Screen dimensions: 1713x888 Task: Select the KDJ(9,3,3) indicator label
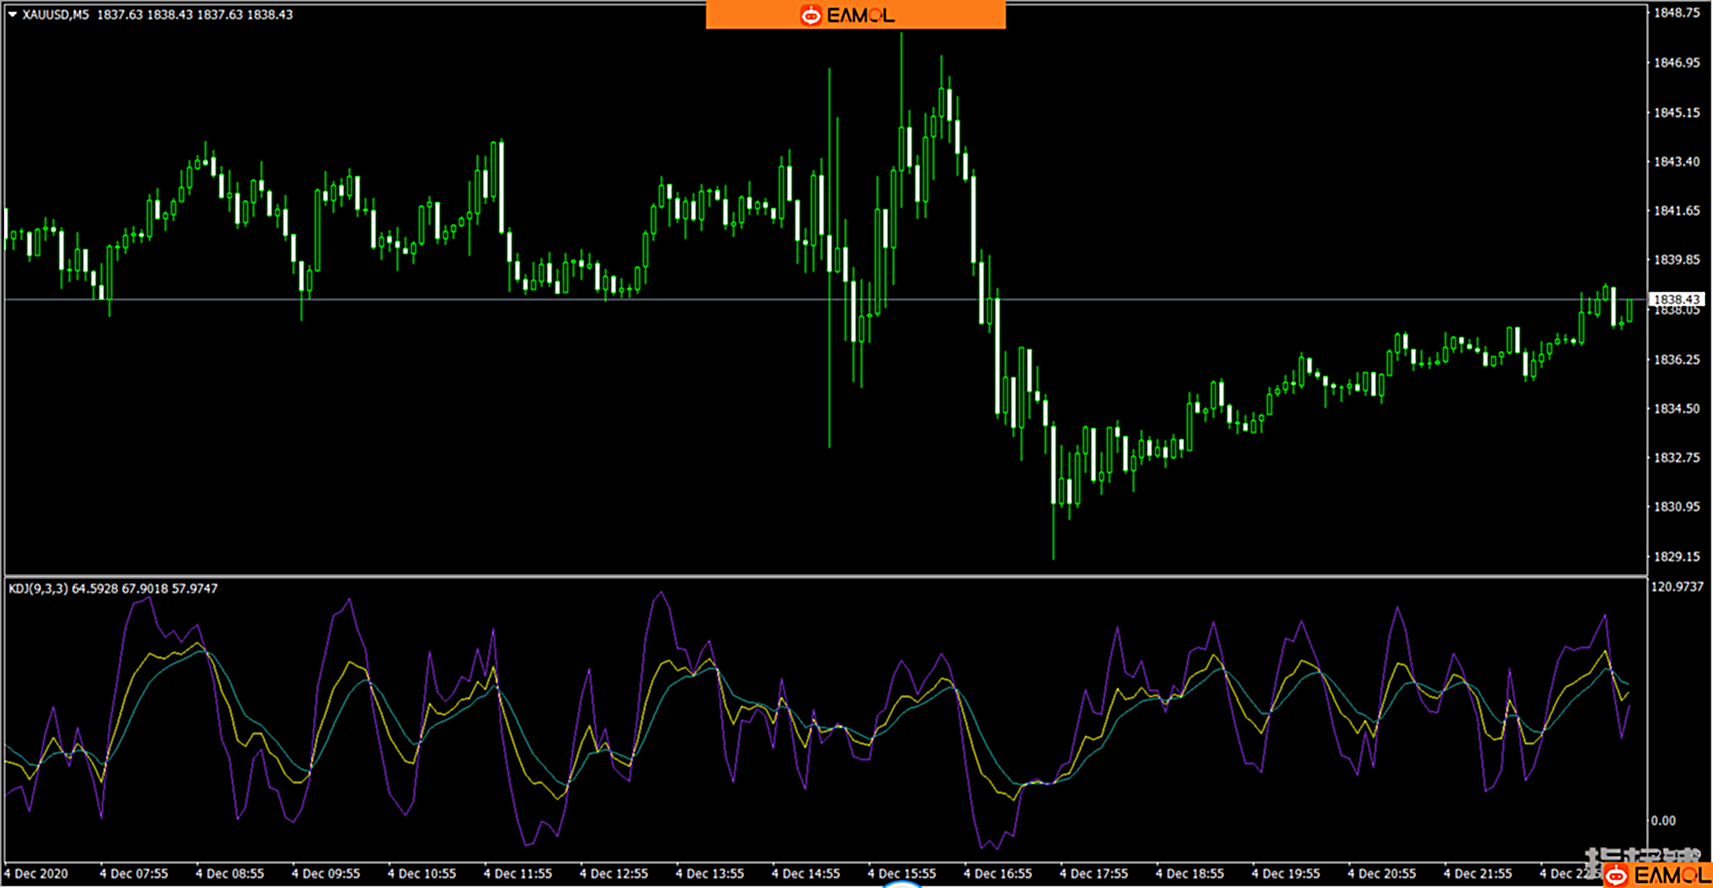38,589
